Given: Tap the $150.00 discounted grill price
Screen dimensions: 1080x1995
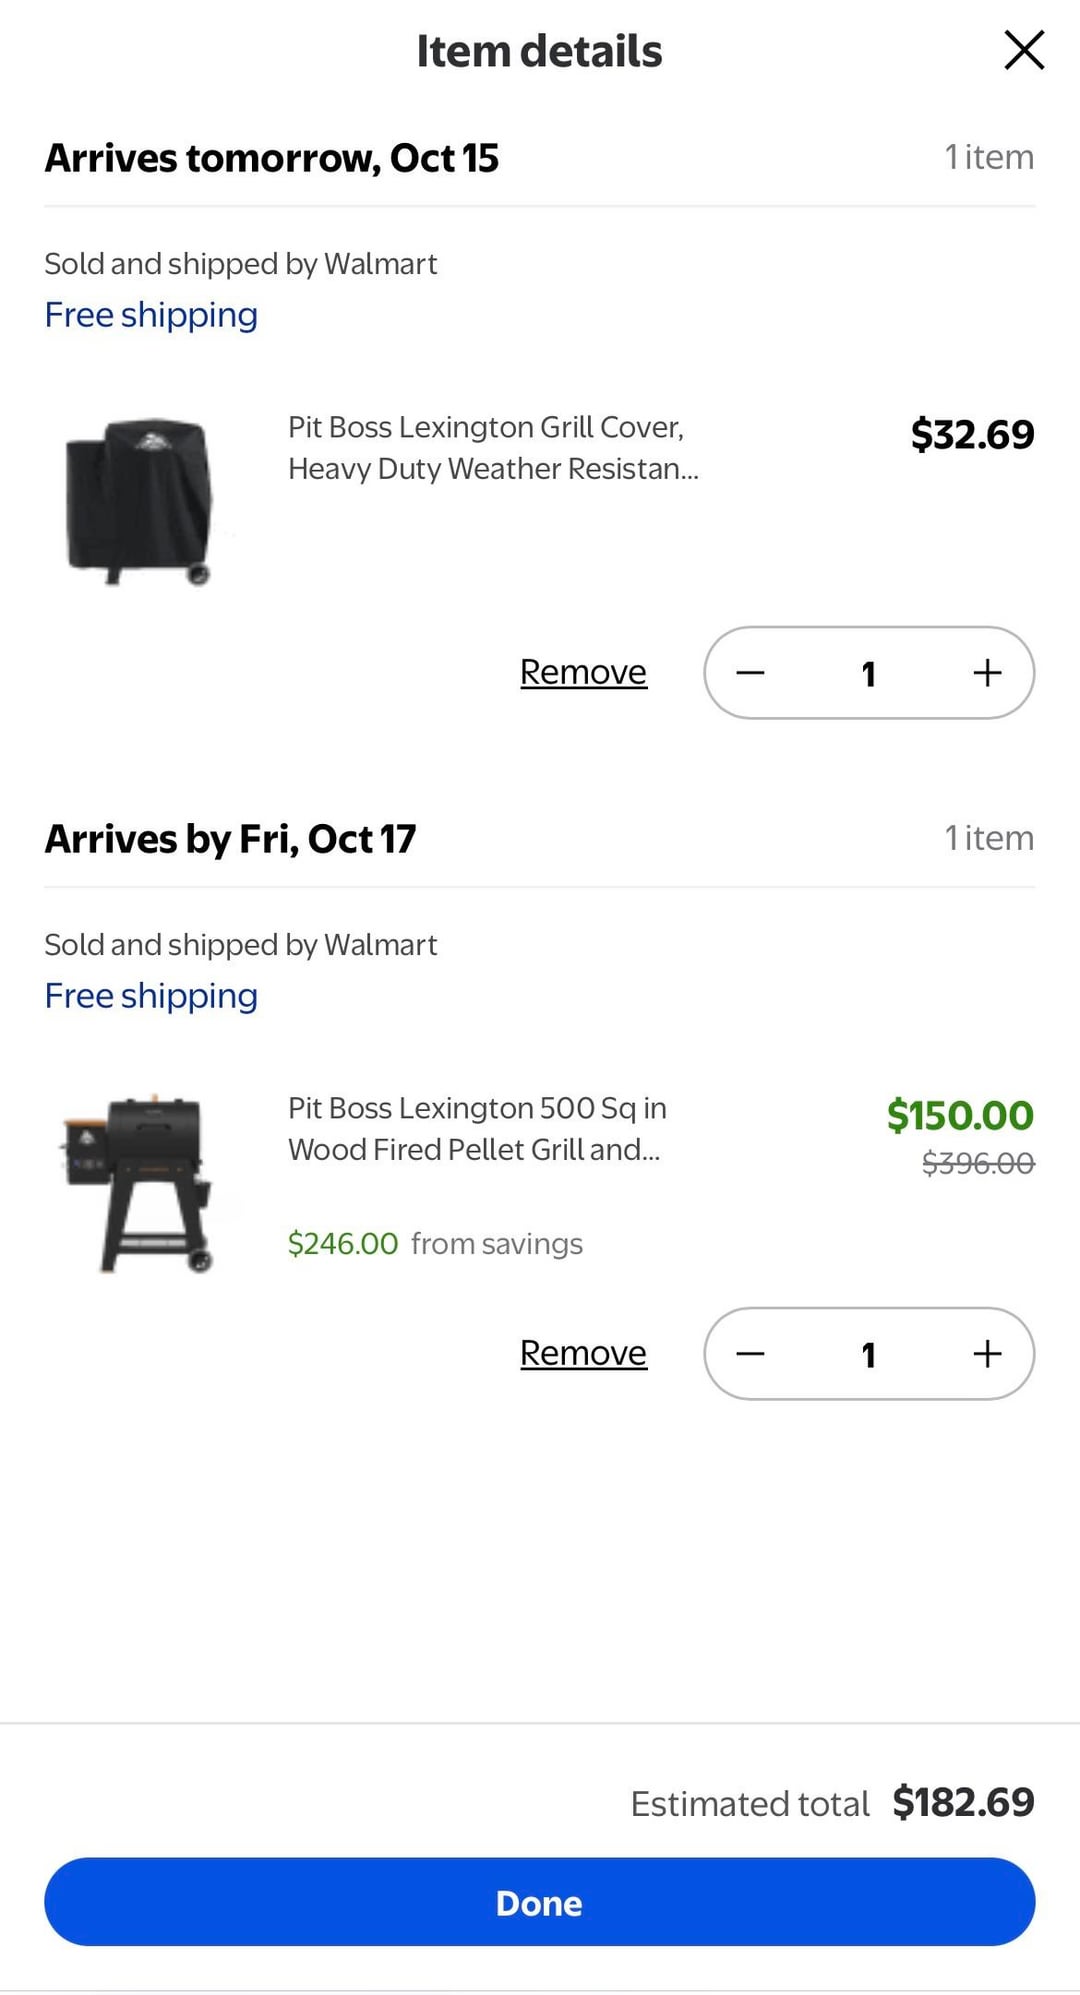Looking at the screenshot, I should tap(960, 1116).
